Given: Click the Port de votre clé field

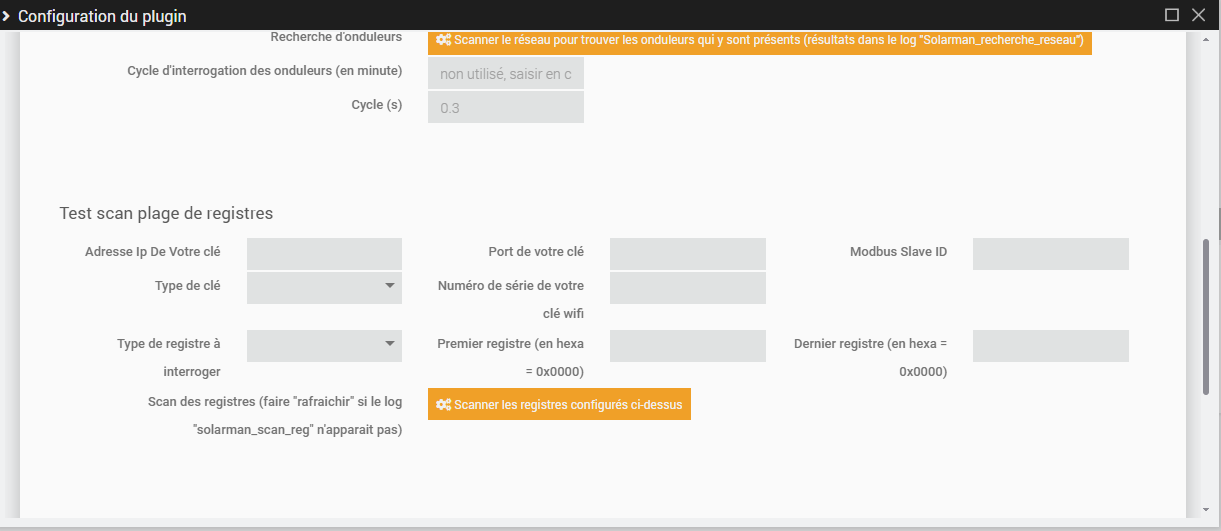Looking at the screenshot, I should 687,254.
